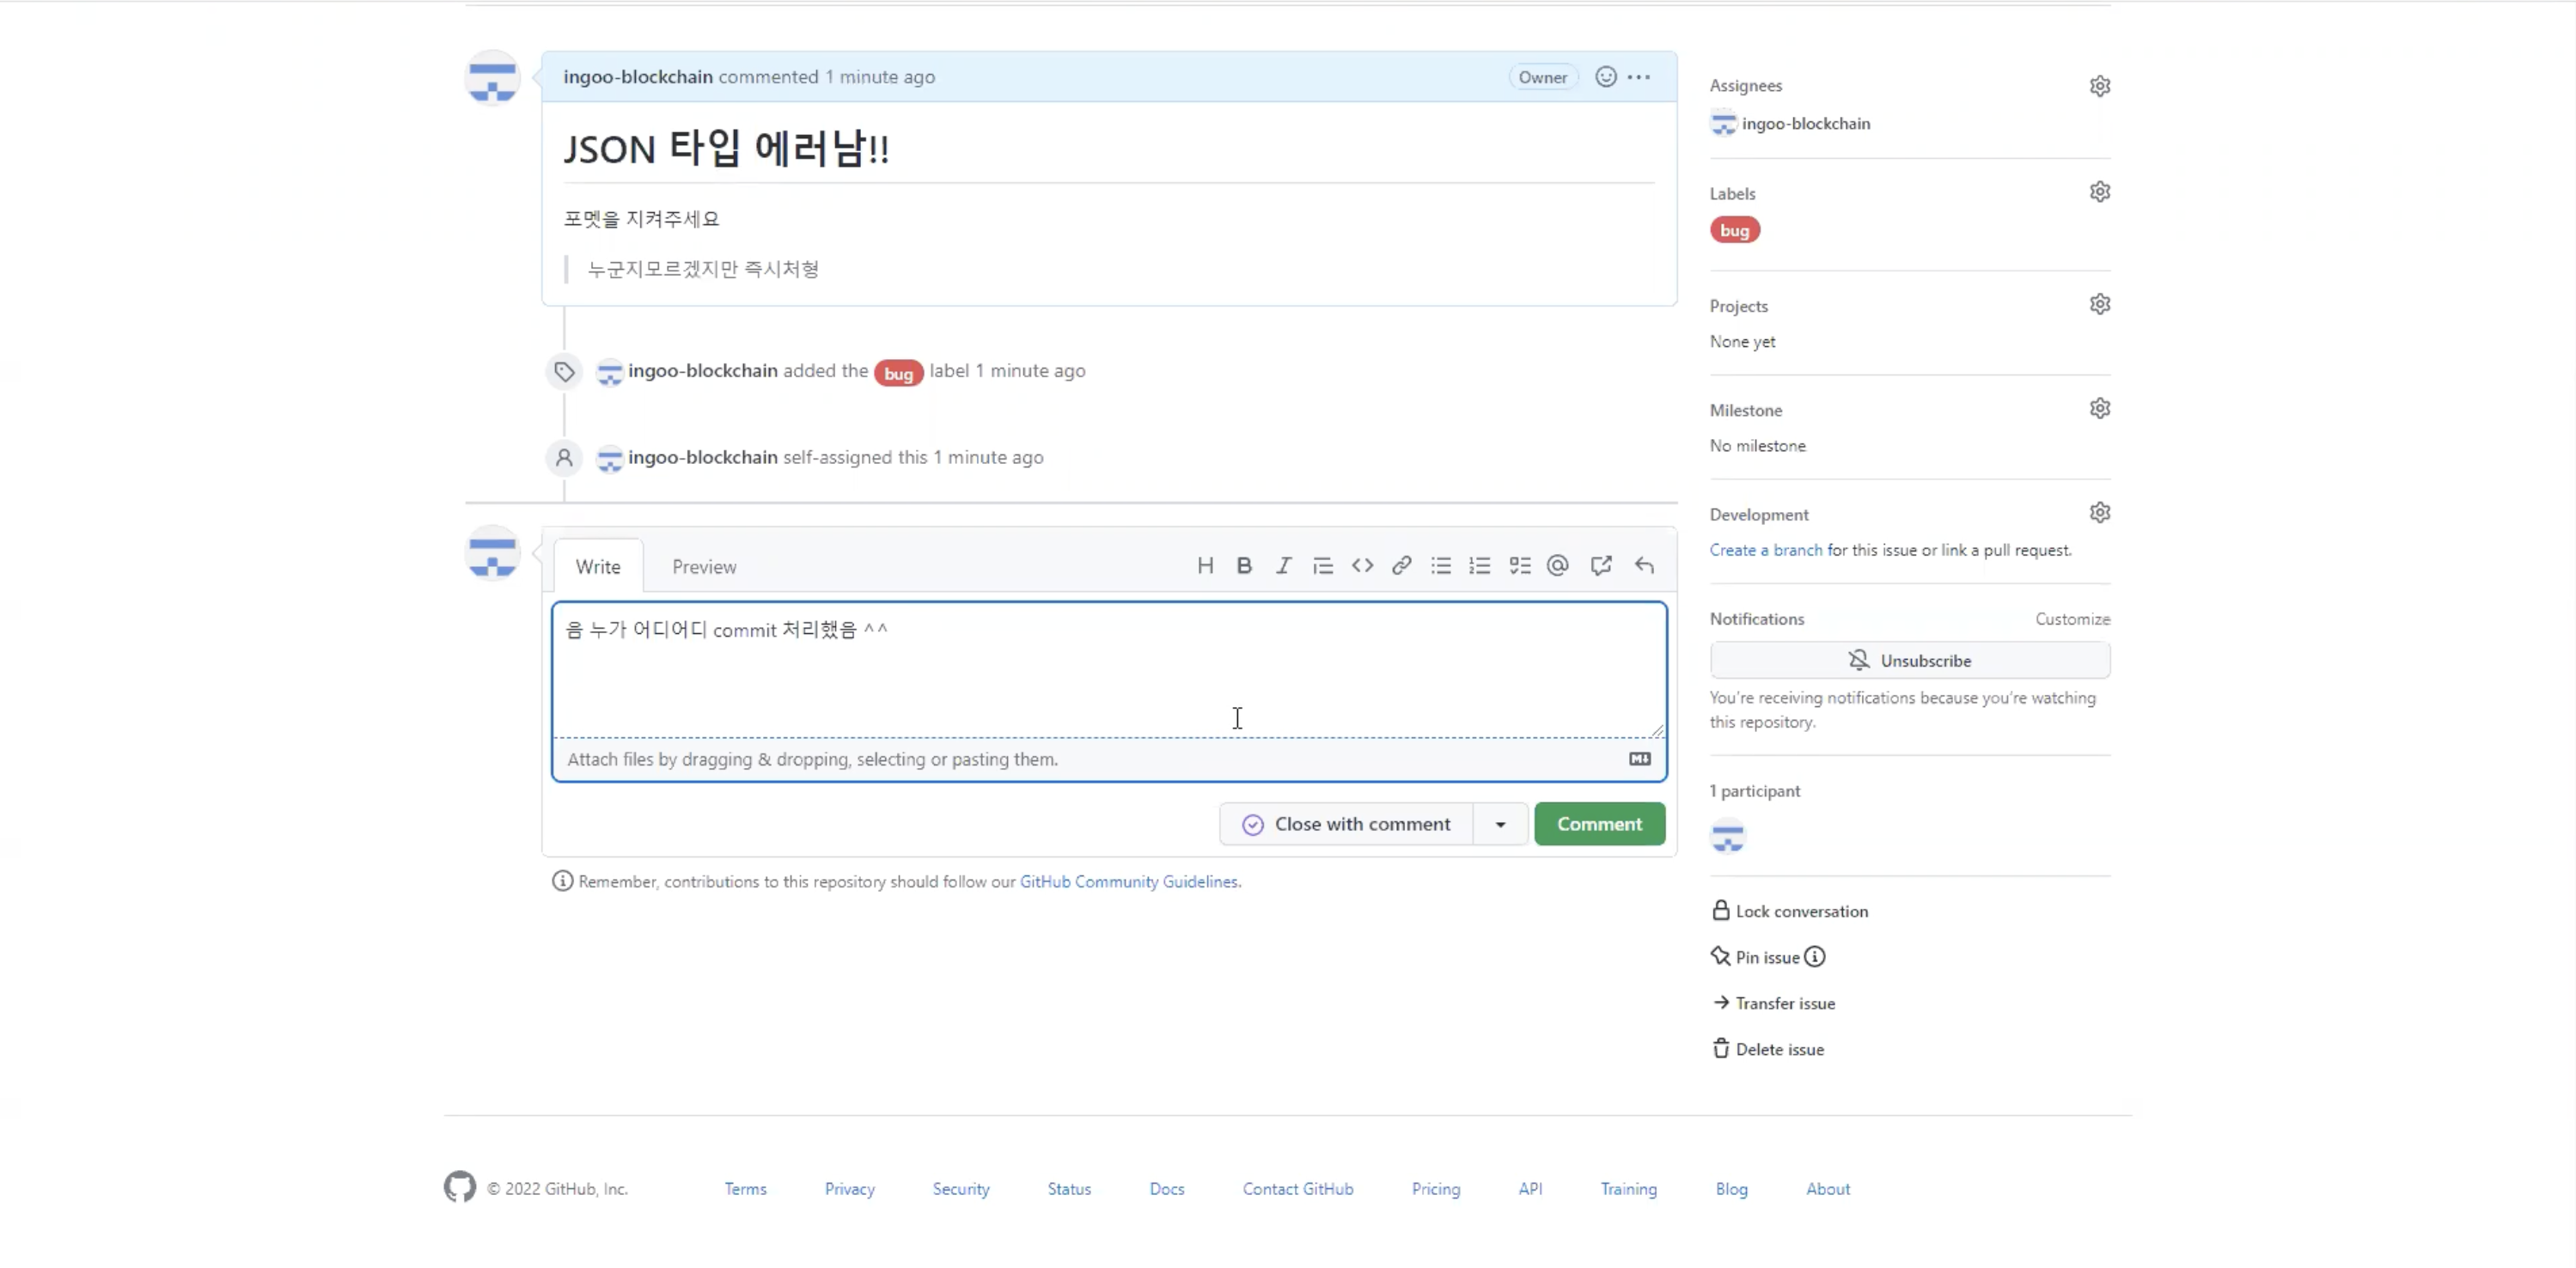
Task: Open Labels settings gear
Action: (x=2099, y=192)
